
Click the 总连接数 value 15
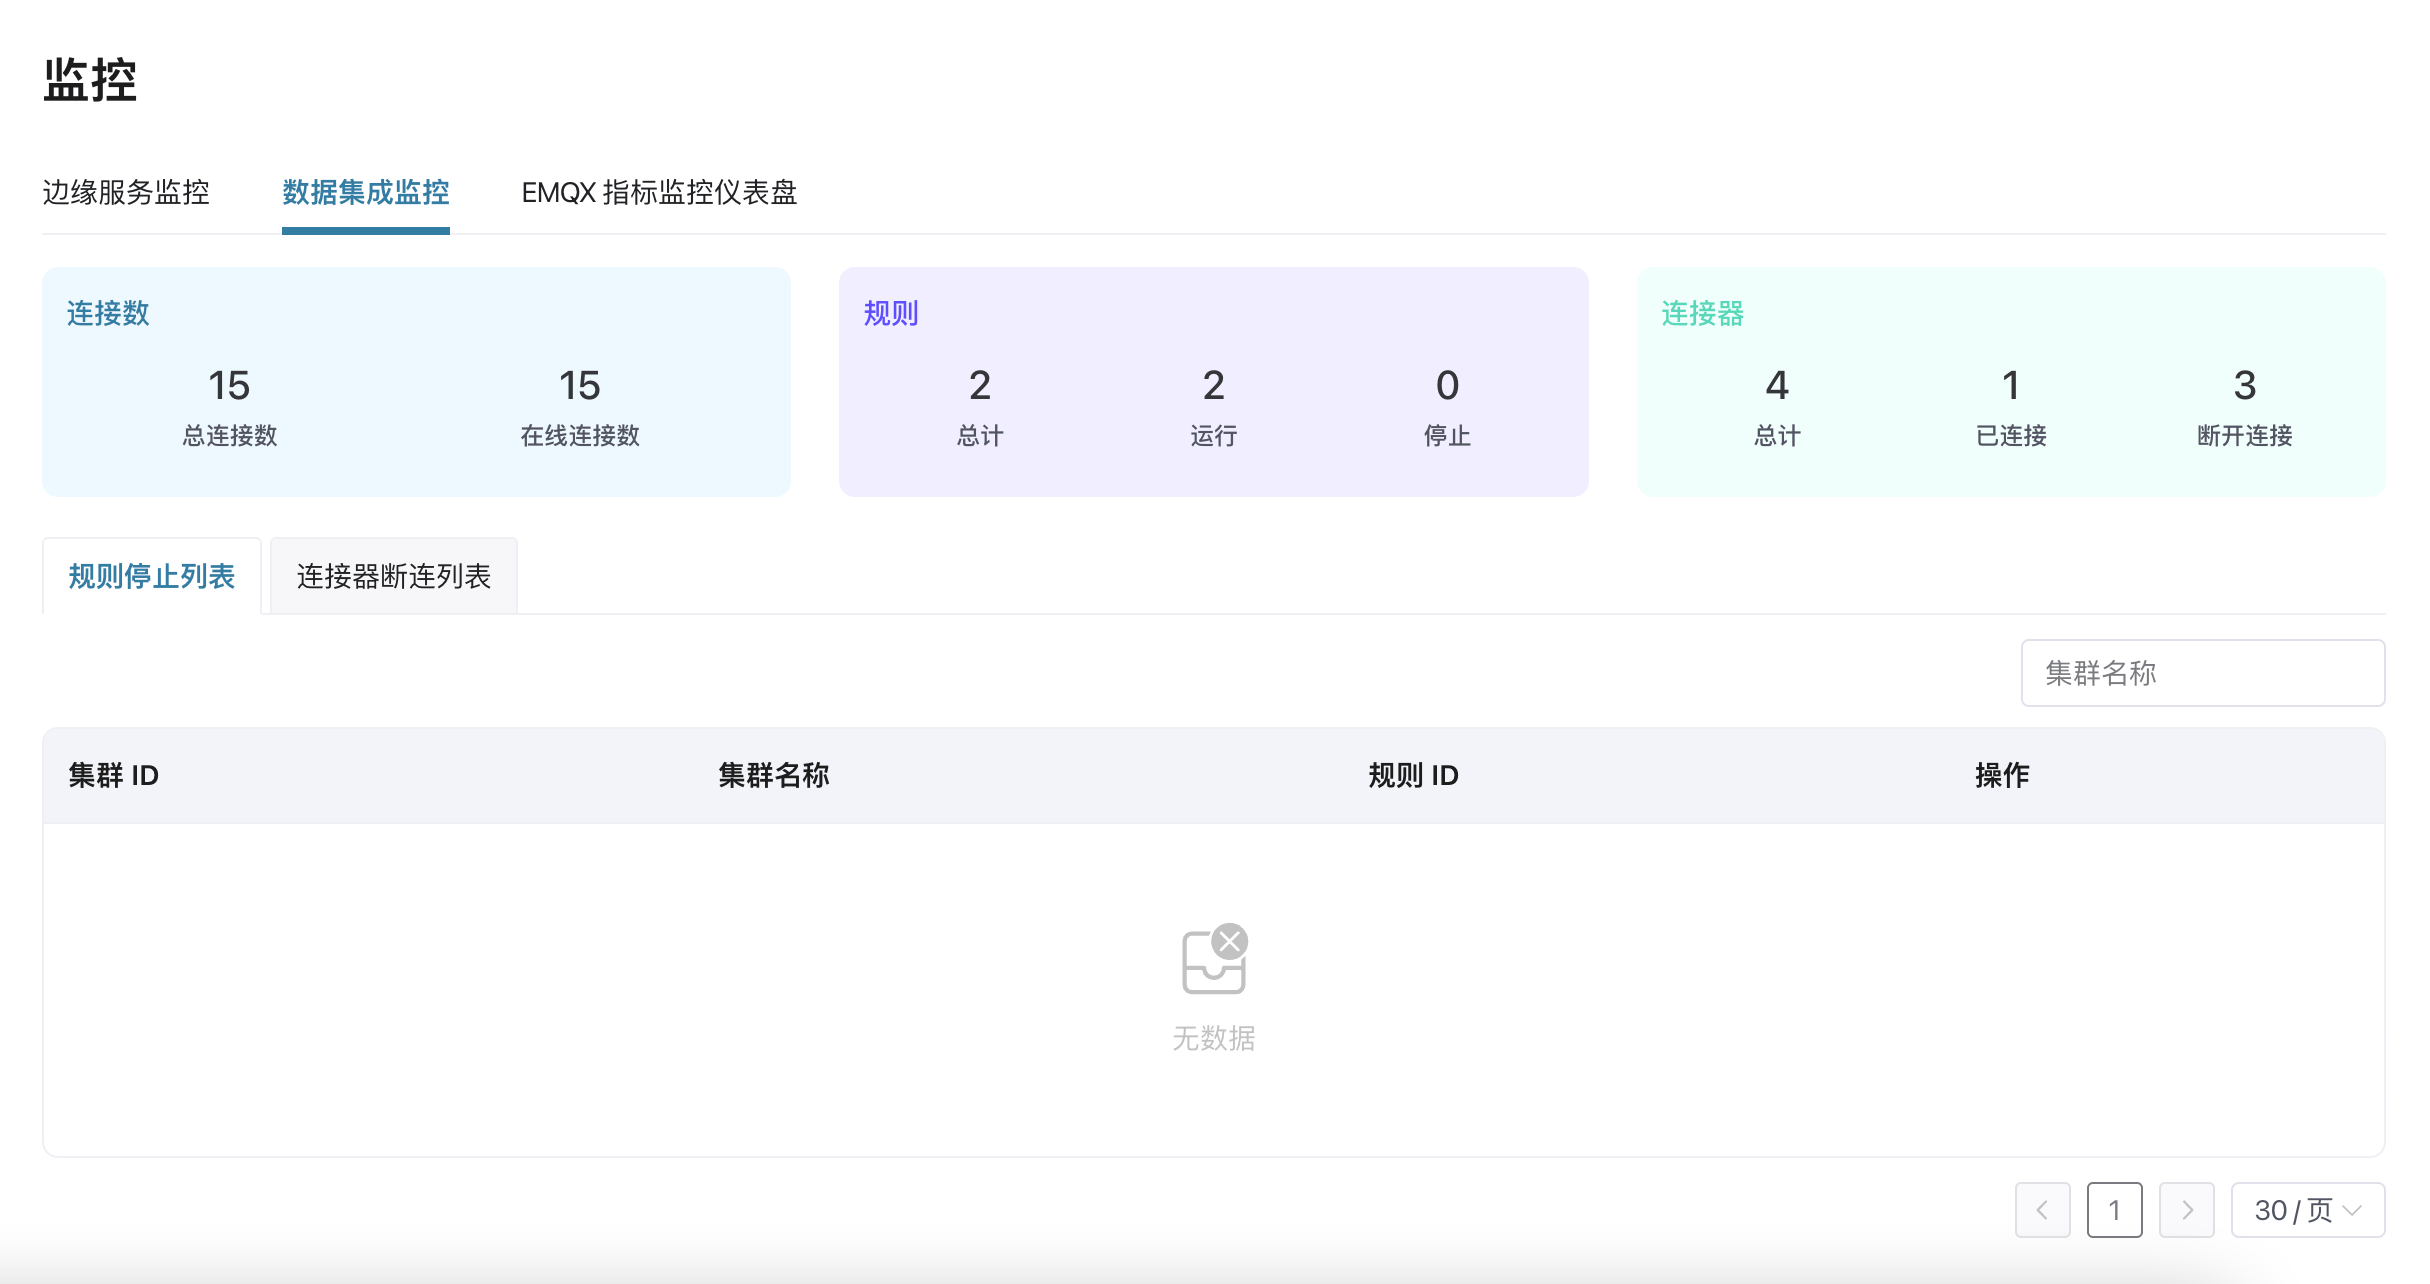[x=229, y=386]
